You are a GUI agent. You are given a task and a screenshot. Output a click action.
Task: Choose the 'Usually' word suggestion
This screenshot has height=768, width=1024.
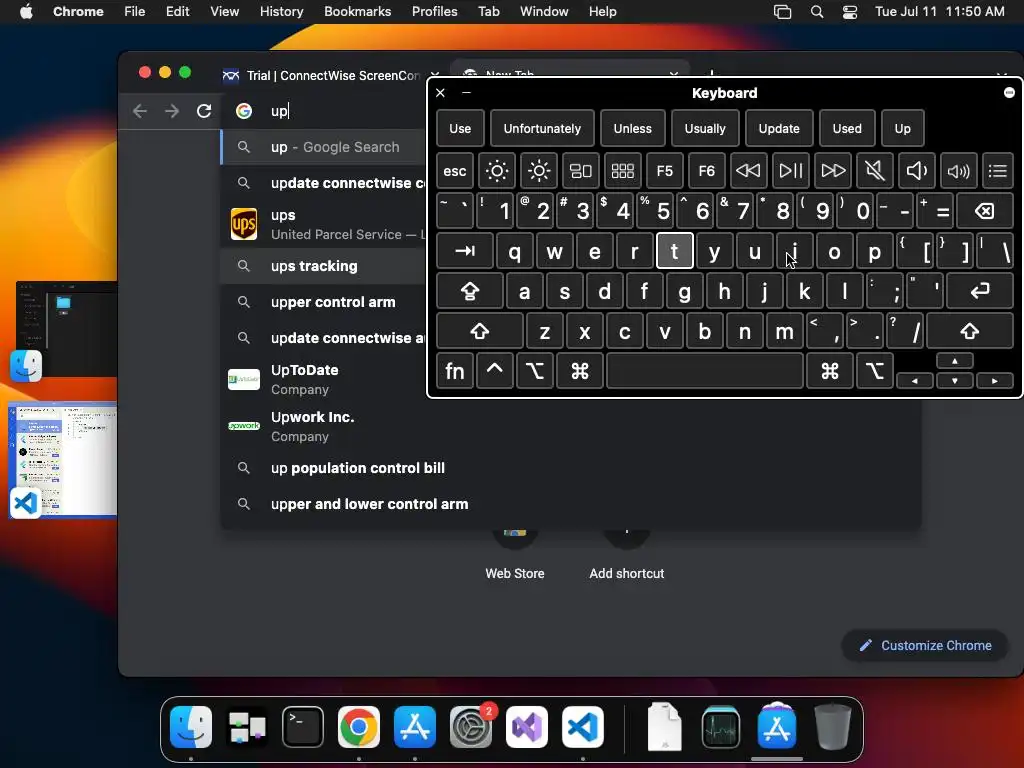[x=705, y=129]
